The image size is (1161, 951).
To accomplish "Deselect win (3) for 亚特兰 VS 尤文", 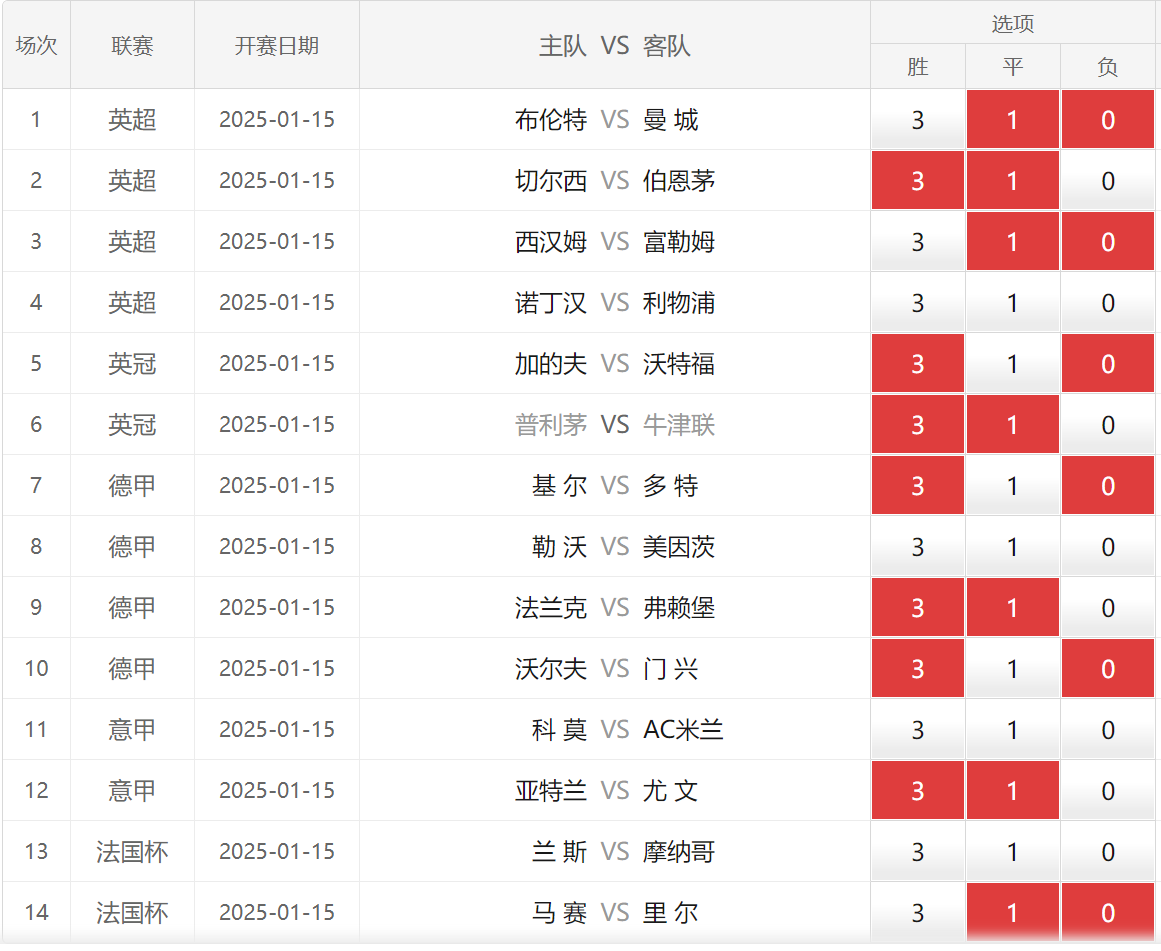I will click(917, 791).
